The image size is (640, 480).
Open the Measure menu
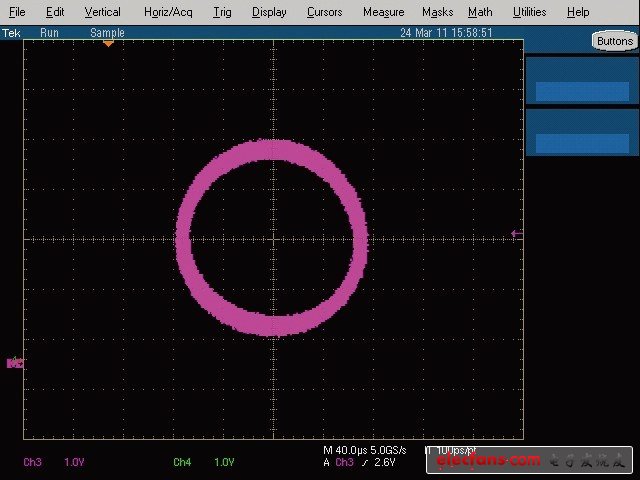click(383, 12)
